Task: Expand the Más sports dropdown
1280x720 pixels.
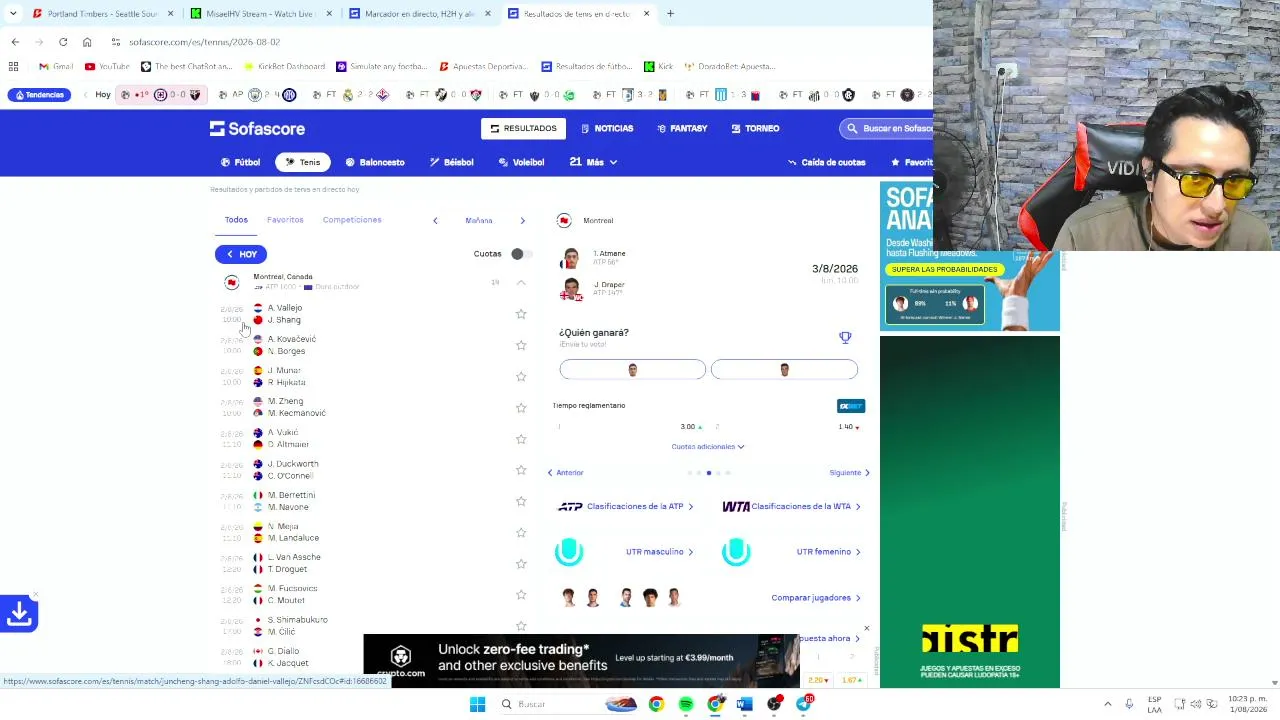Action: coord(594,162)
